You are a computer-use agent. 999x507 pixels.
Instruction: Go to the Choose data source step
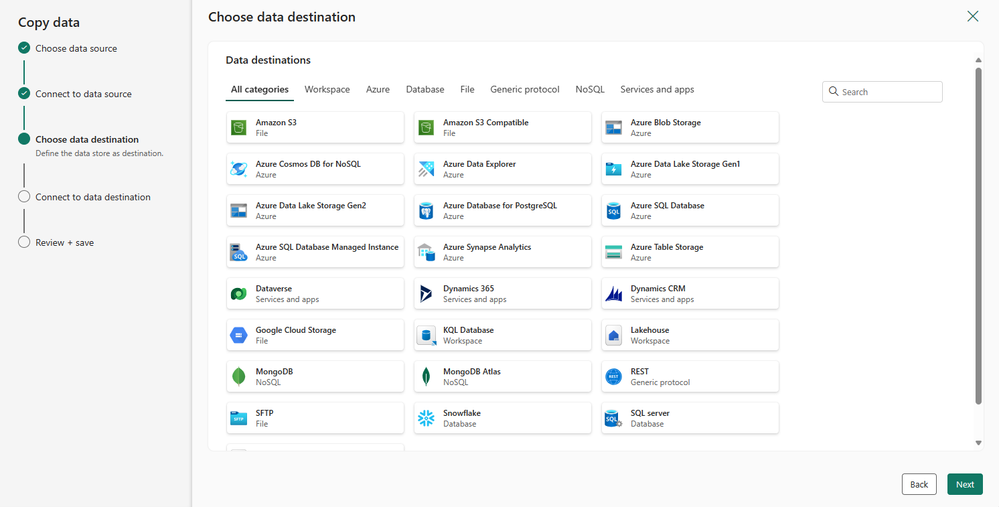76,48
